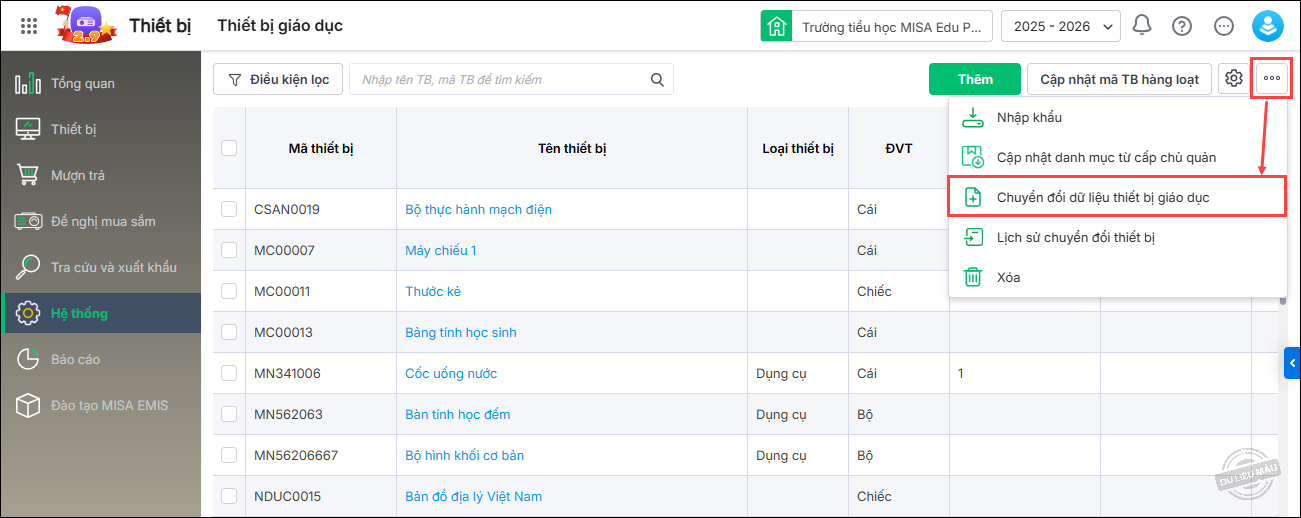Toggle the select-all header checkbox
The image size is (1301, 518).
tap(229, 148)
